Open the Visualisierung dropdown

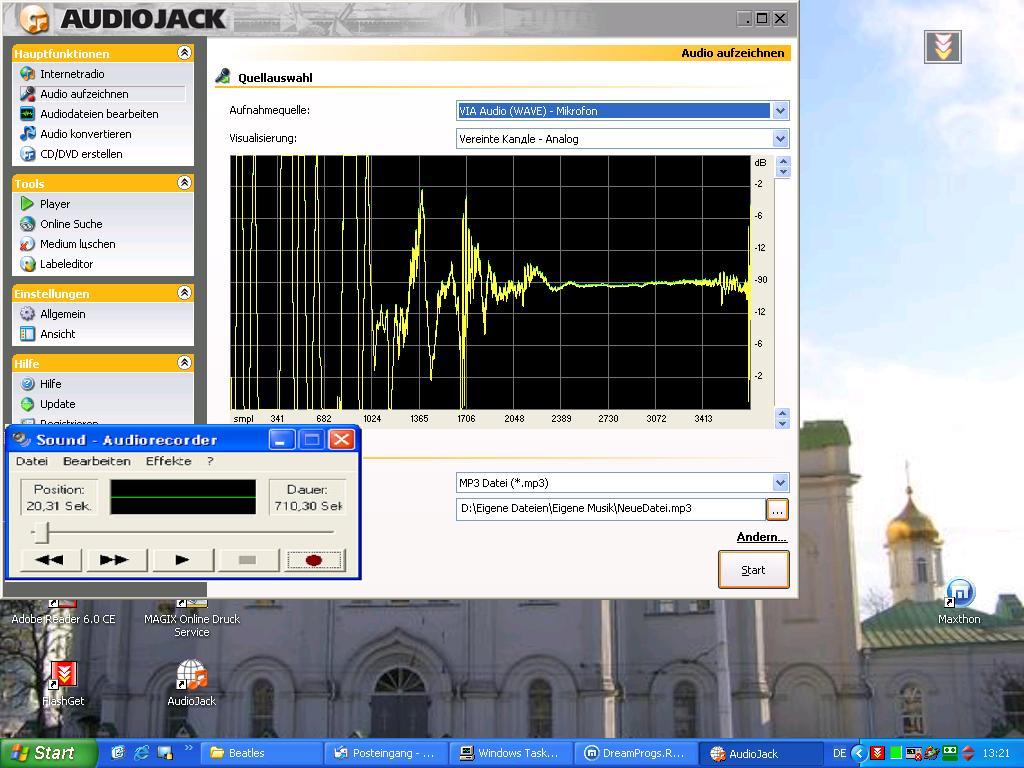point(780,138)
